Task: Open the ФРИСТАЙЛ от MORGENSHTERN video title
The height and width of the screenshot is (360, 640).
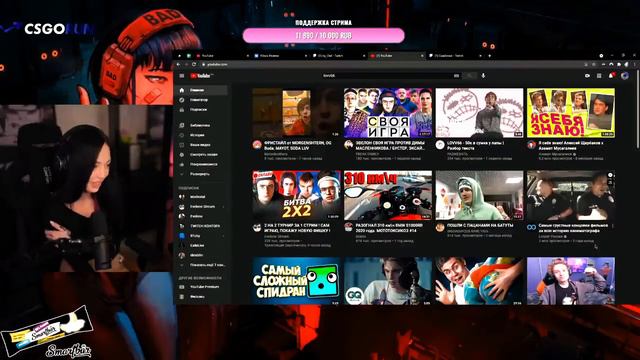Action: [x=298, y=146]
